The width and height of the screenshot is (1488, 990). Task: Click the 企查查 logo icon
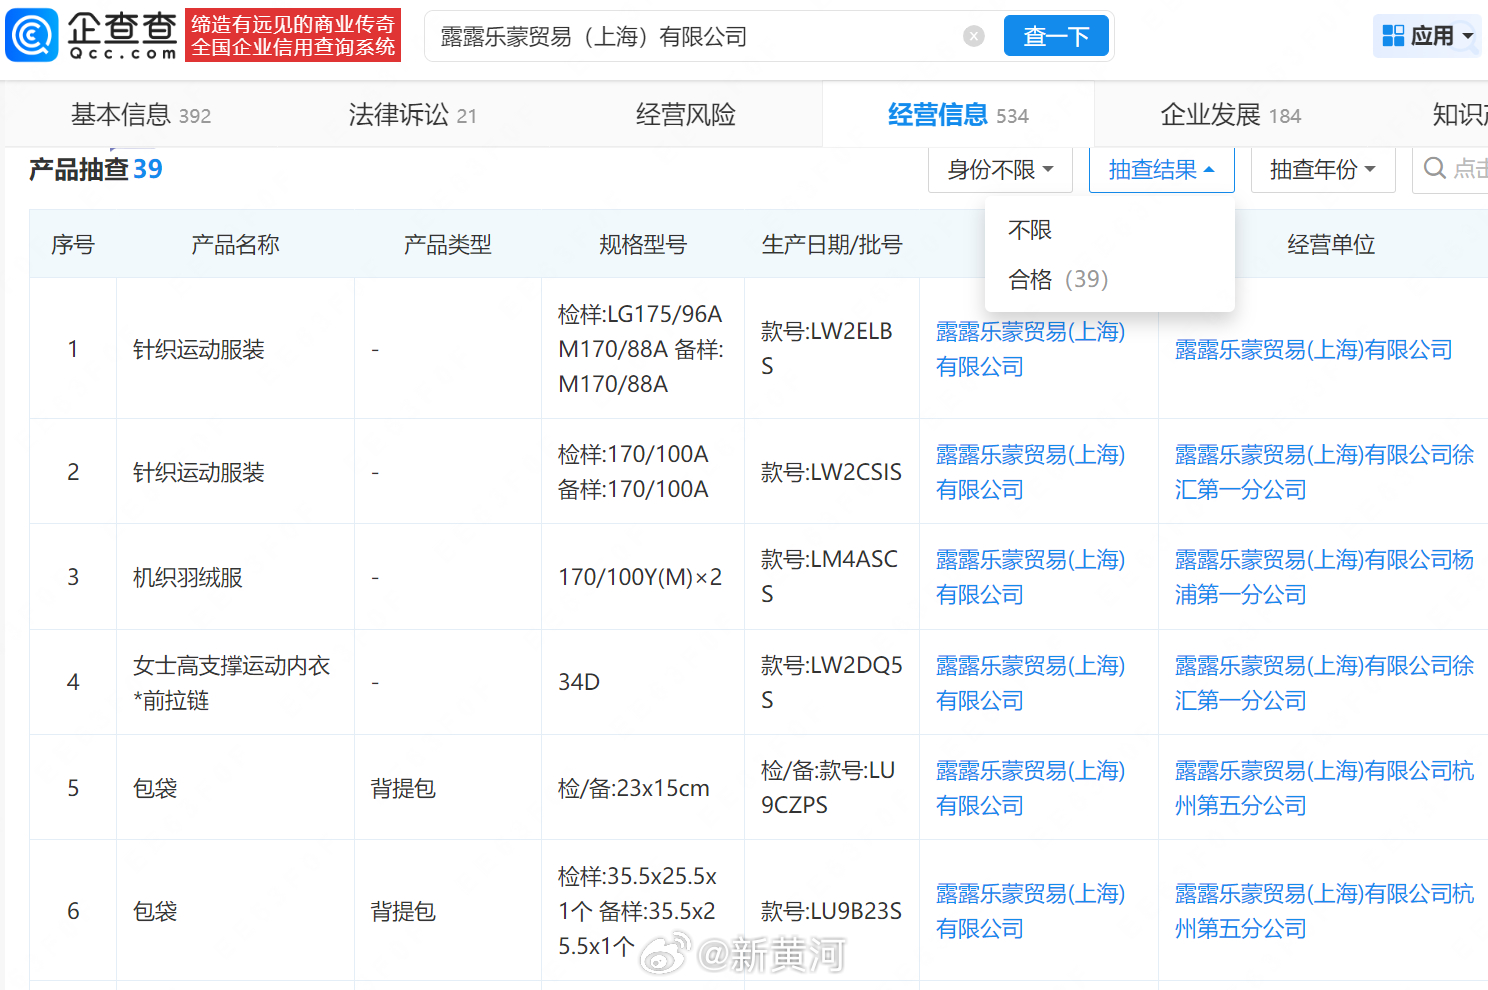(x=31, y=34)
